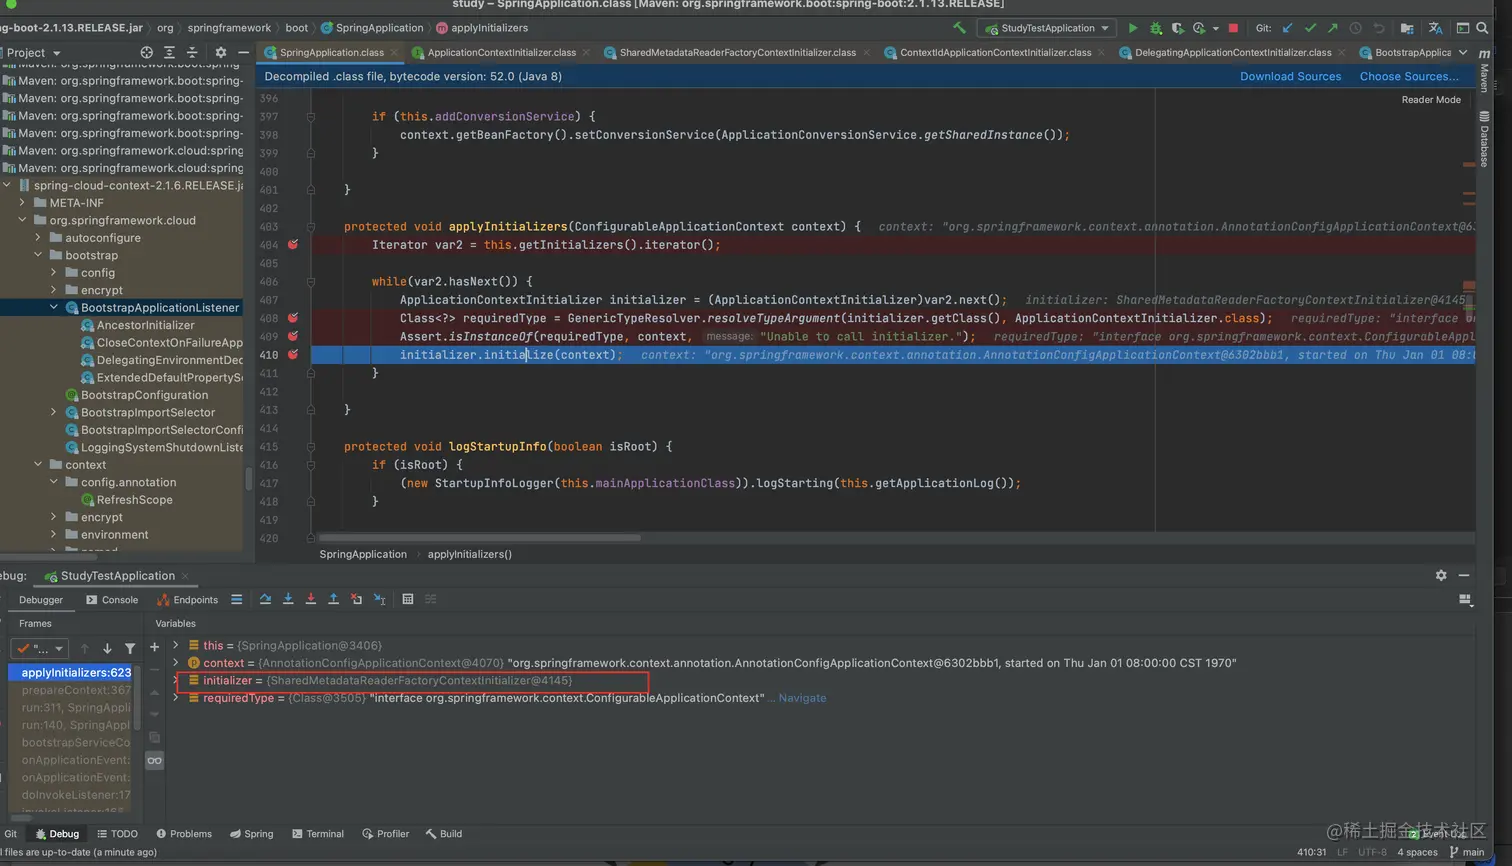This screenshot has width=1512, height=866.
Task: Click the frames filter funnel icon
Action: point(130,648)
